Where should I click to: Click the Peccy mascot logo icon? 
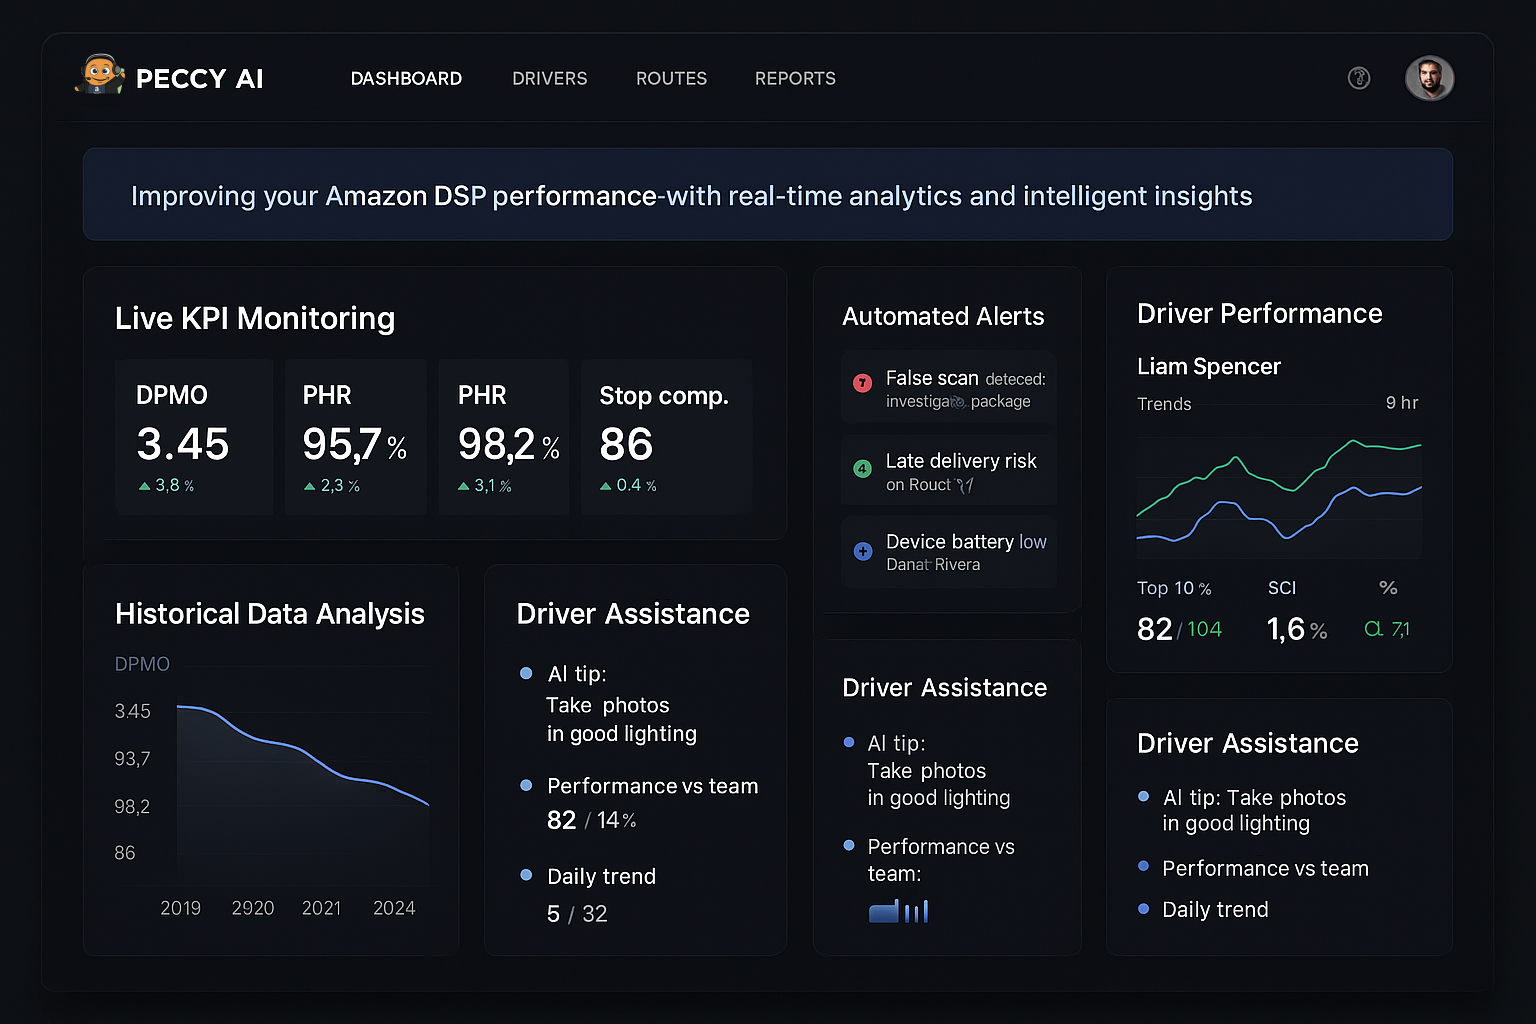click(x=99, y=75)
